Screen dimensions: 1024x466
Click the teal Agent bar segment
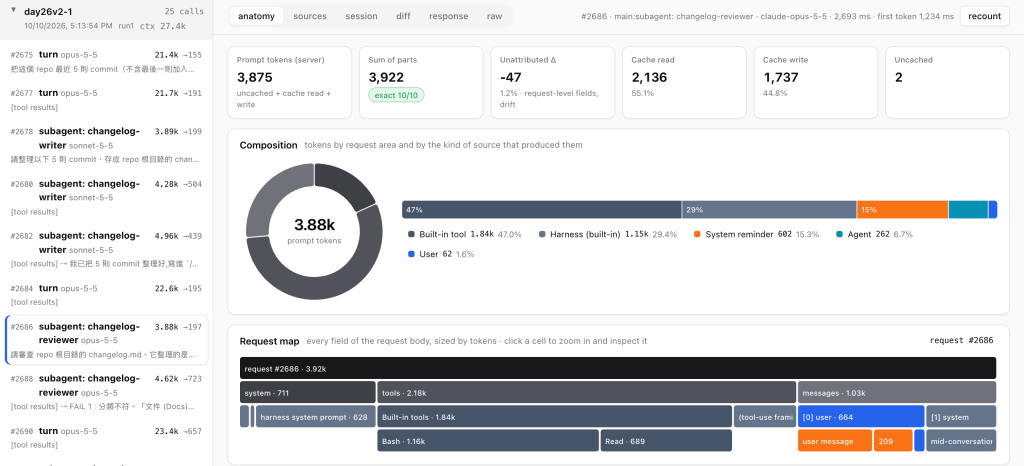(968, 210)
